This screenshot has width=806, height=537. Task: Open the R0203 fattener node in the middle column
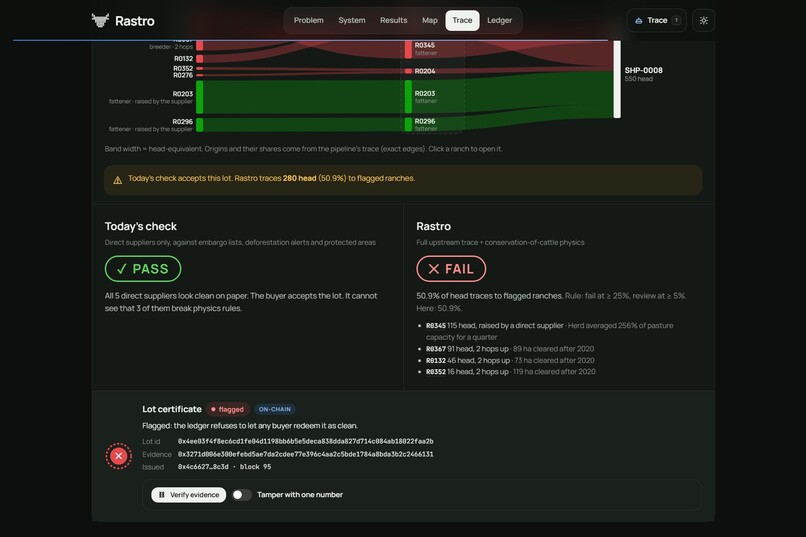point(408,97)
